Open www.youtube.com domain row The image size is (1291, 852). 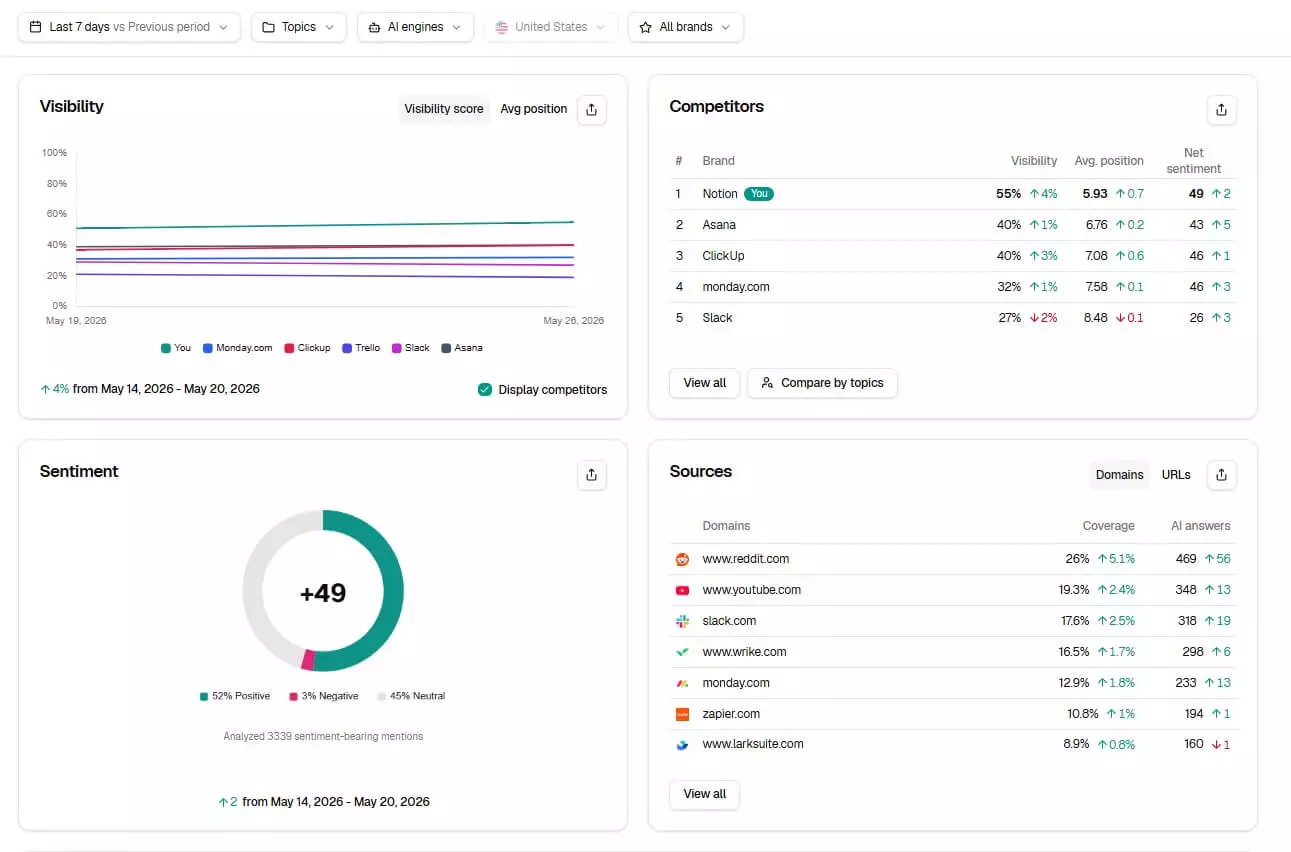953,590
